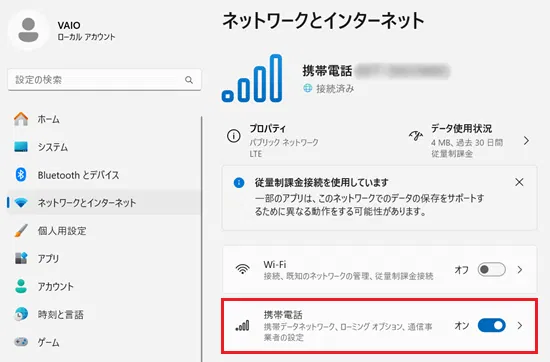Screen dimensions: 550x362
Task: Click the LTE label under プロパティ
Action: [256, 154]
